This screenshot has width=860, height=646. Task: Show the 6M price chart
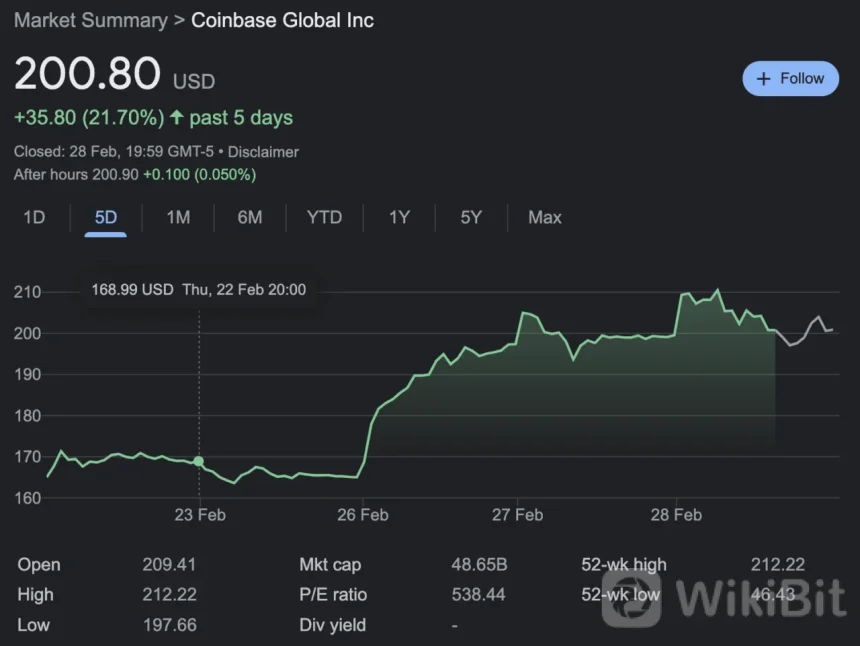point(249,217)
